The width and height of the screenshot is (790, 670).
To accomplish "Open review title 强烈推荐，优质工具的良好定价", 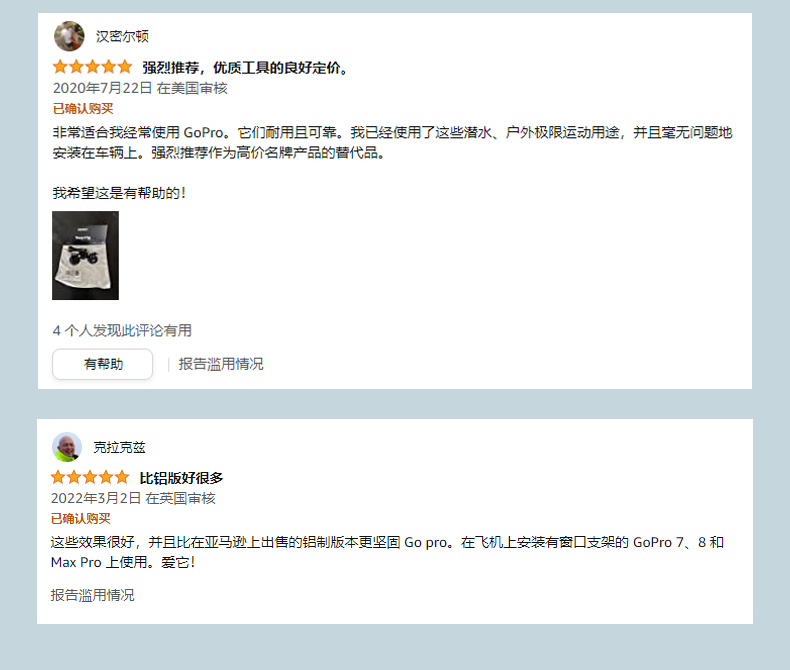I will coord(245,67).
